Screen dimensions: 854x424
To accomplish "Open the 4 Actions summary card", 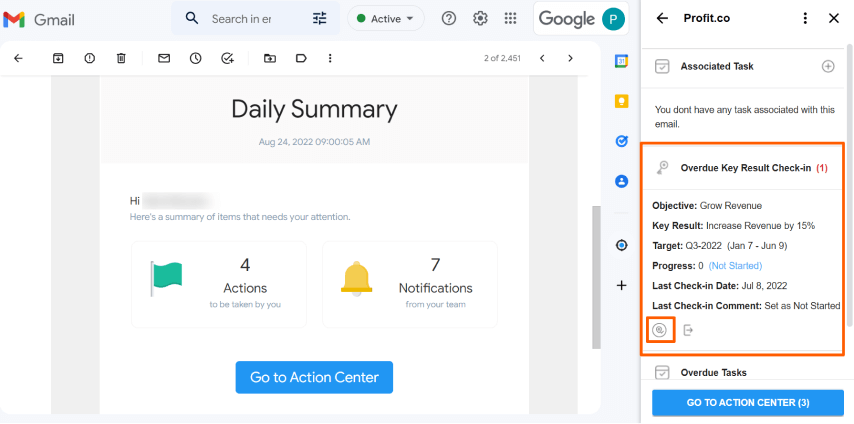I will pos(219,284).
